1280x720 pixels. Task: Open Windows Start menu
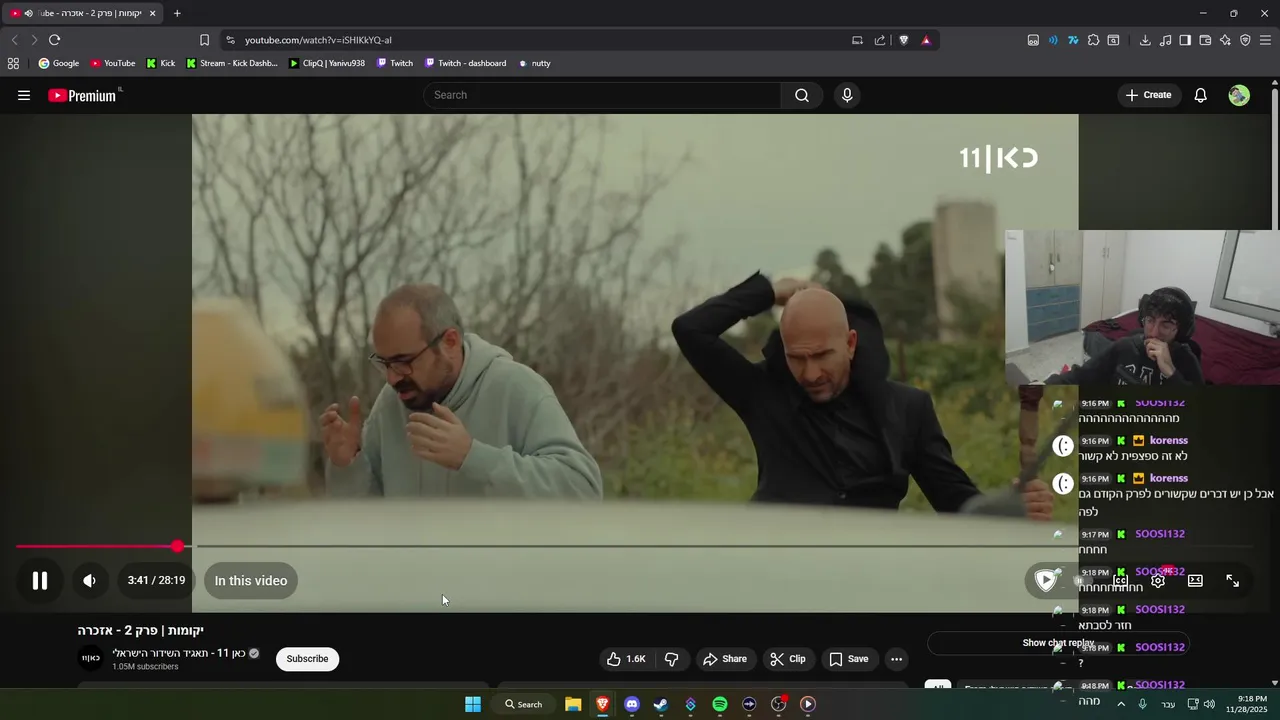coord(473,704)
